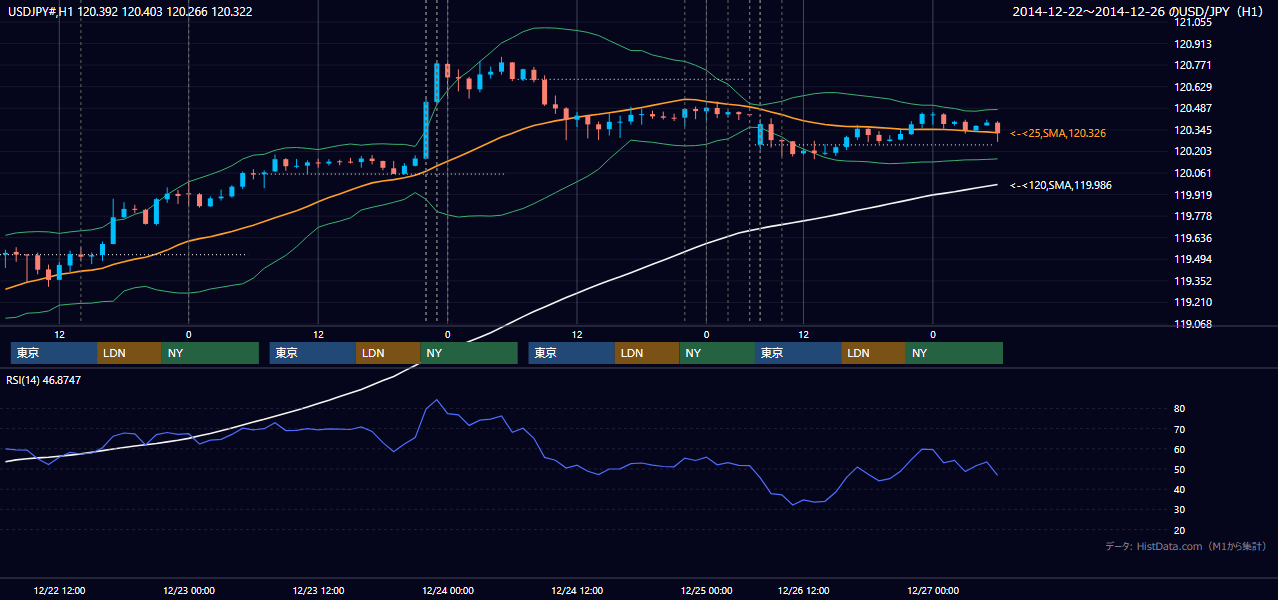Click price axis value 119.210
The width and height of the screenshot is (1278, 600).
[x=1194, y=302]
